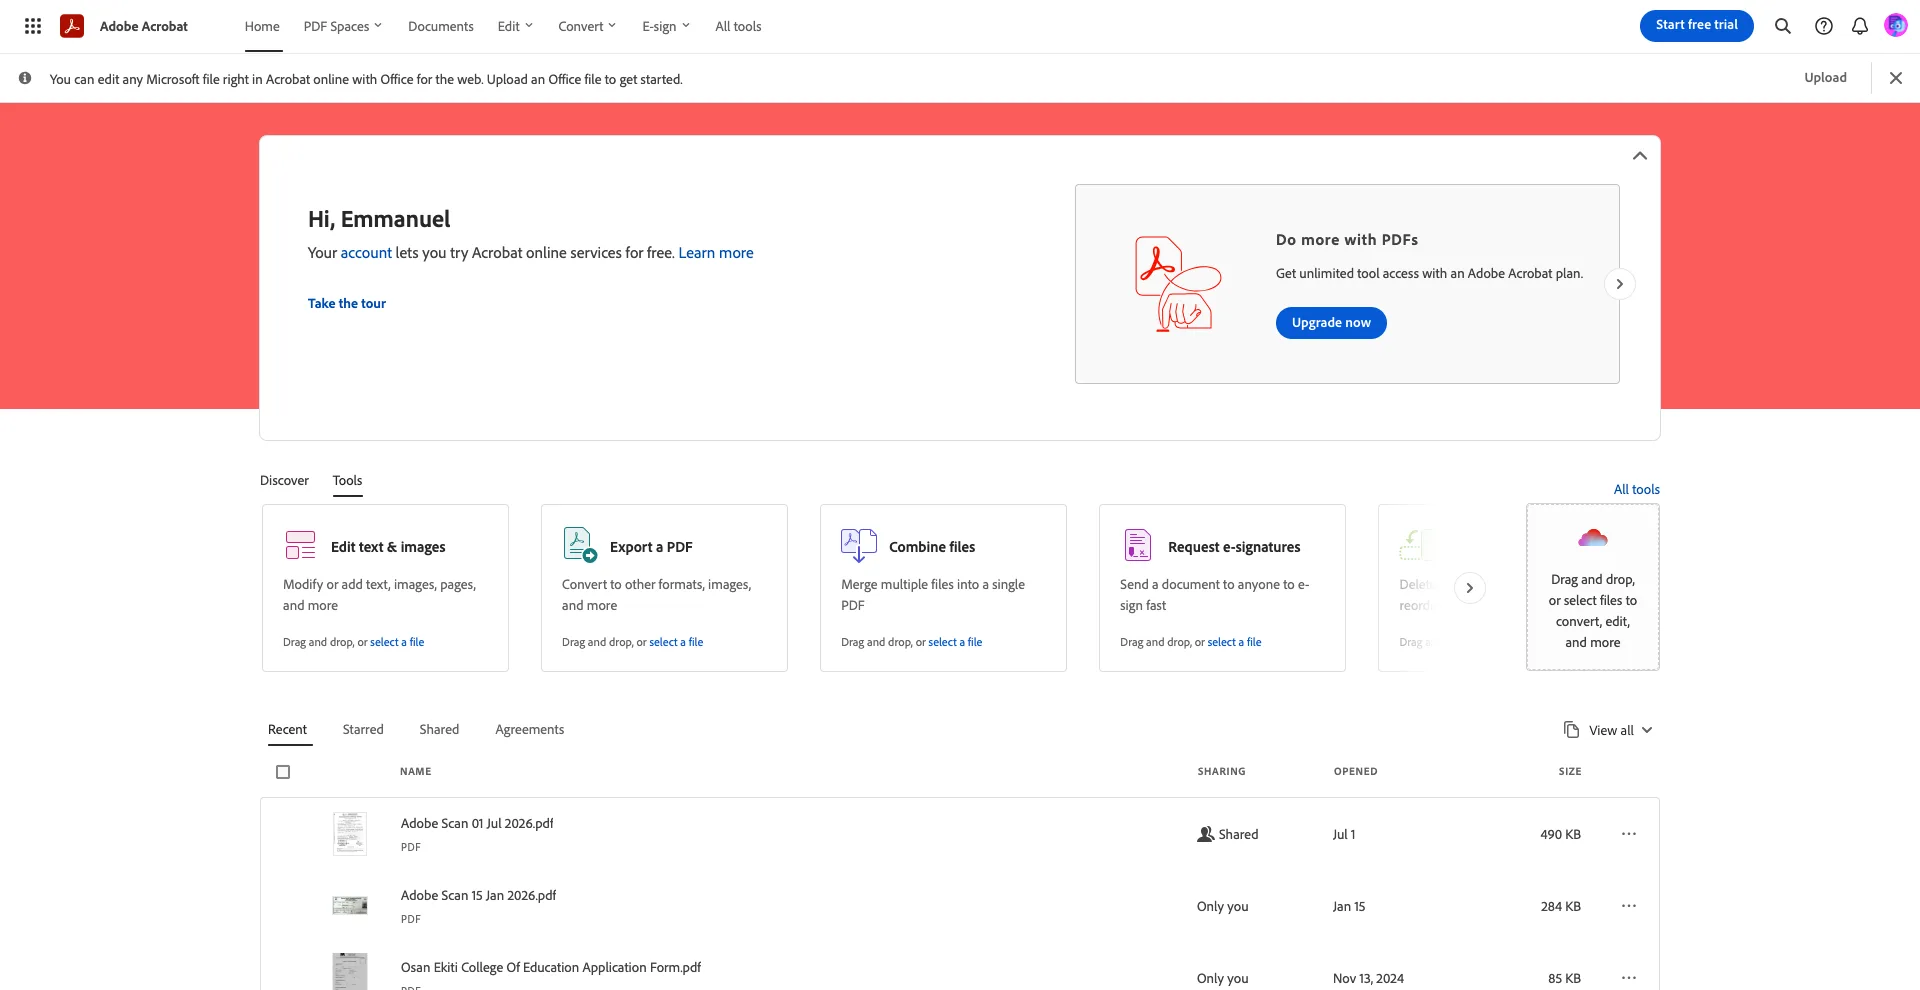Go to the next promo card with the arrow
The width and height of the screenshot is (1920, 990).
click(1620, 284)
